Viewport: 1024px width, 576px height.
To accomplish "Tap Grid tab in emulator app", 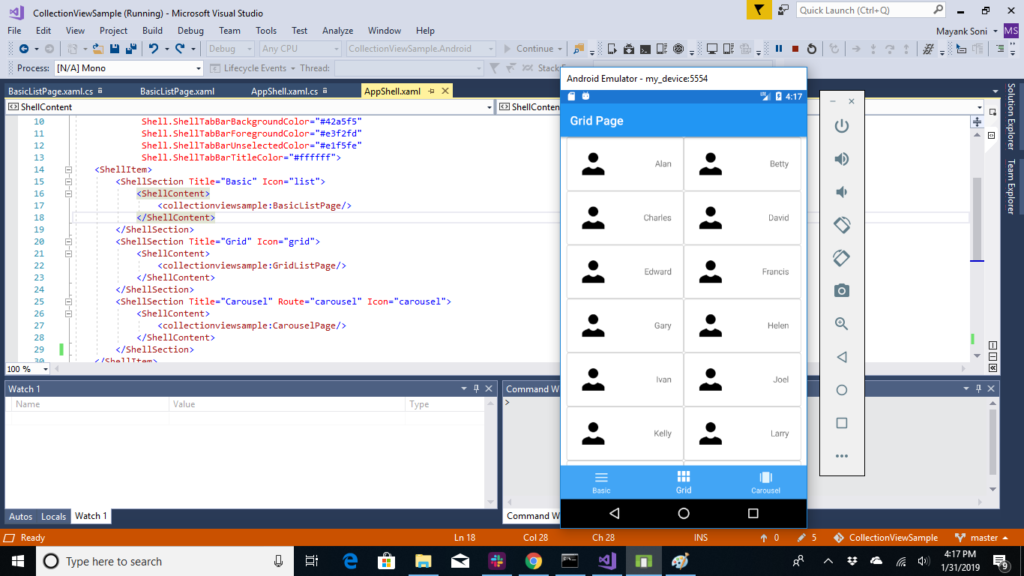I will [x=683, y=482].
